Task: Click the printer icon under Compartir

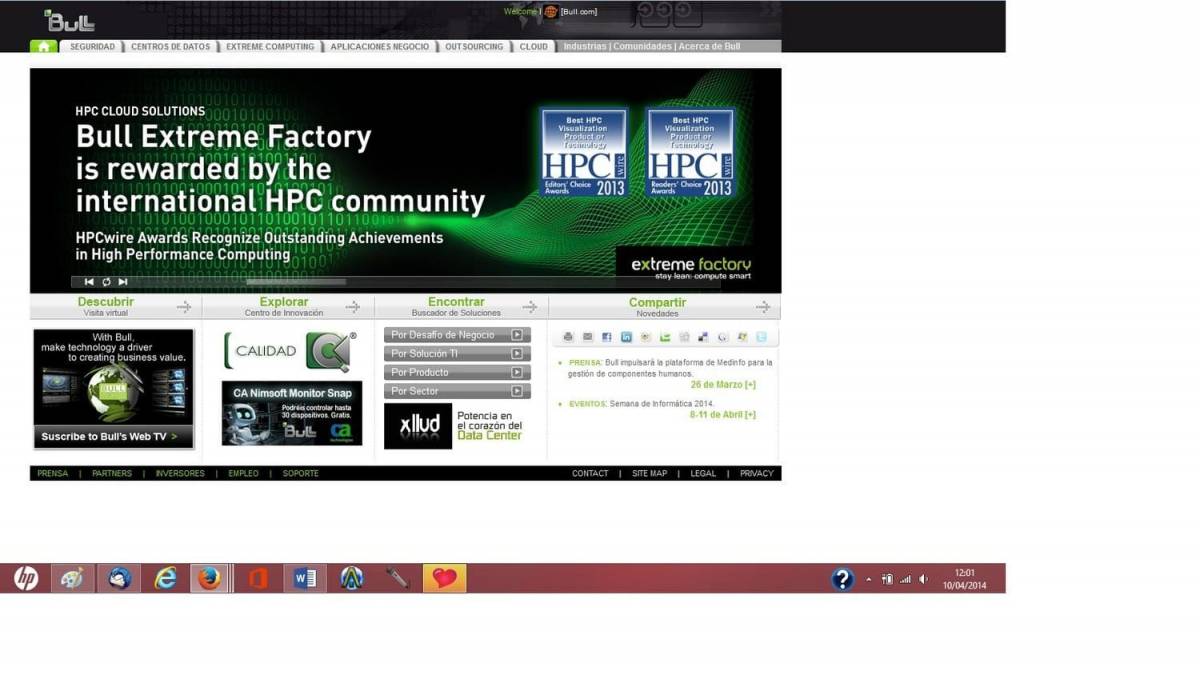Action: coord(568,337)
